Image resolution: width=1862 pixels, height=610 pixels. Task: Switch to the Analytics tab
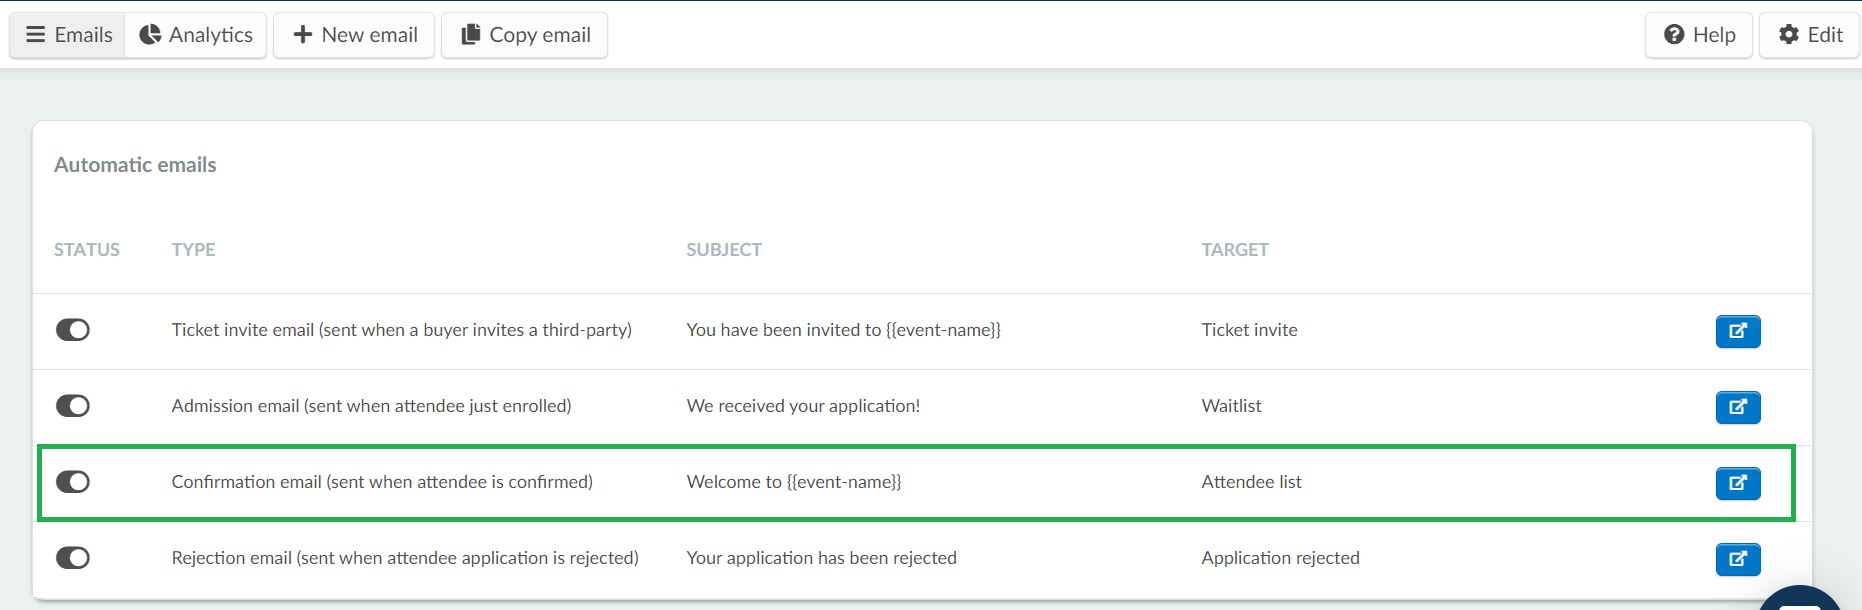pyautogui.click(x=196, y=35)
